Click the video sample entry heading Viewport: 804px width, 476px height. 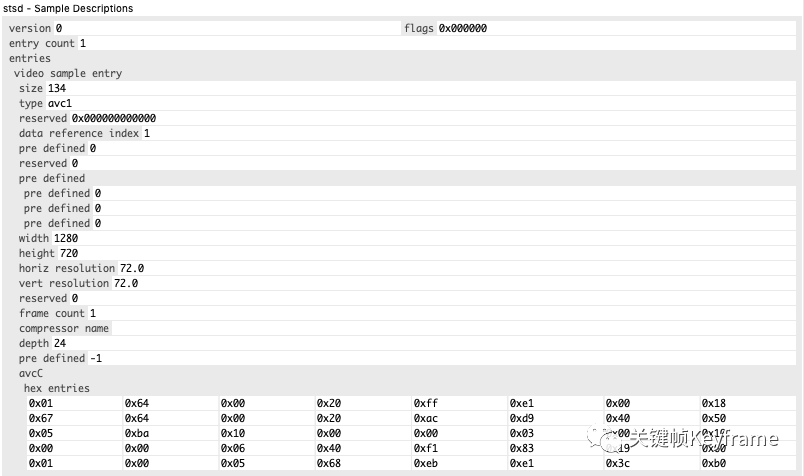[68, 73]
